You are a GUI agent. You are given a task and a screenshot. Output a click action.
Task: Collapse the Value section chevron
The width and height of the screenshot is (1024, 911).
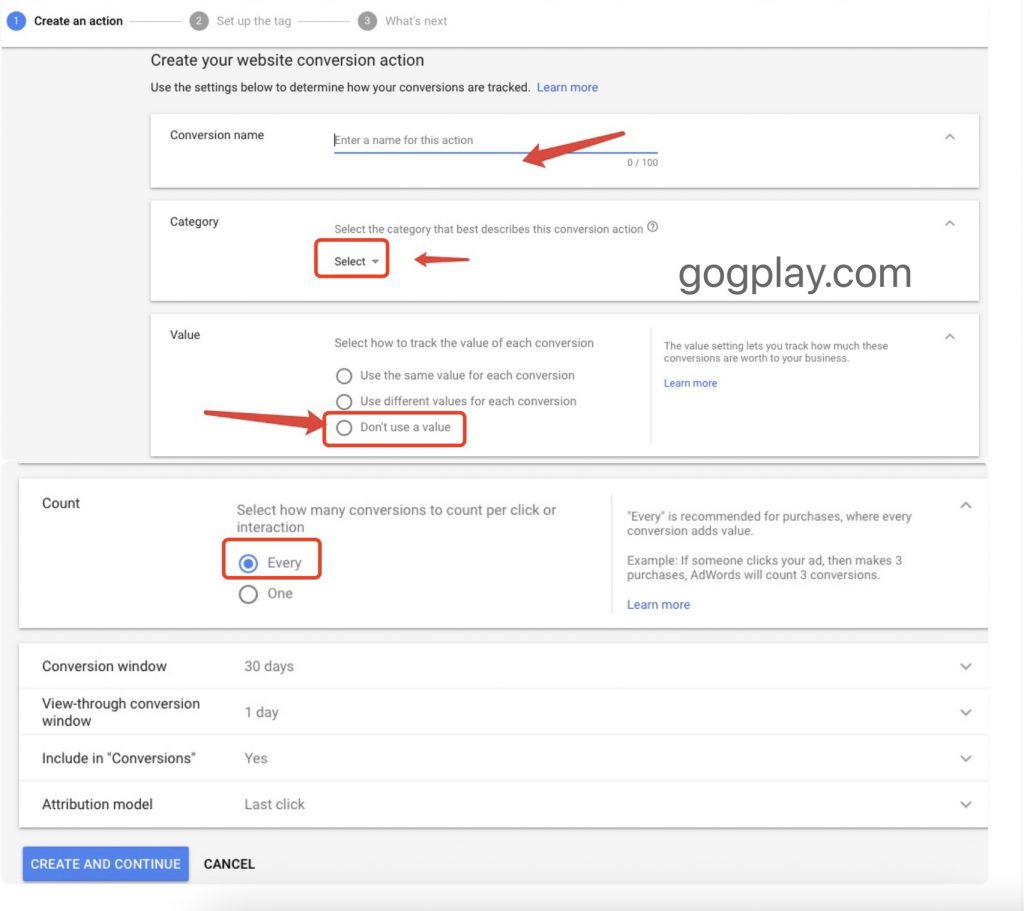(x=950, y=336)
